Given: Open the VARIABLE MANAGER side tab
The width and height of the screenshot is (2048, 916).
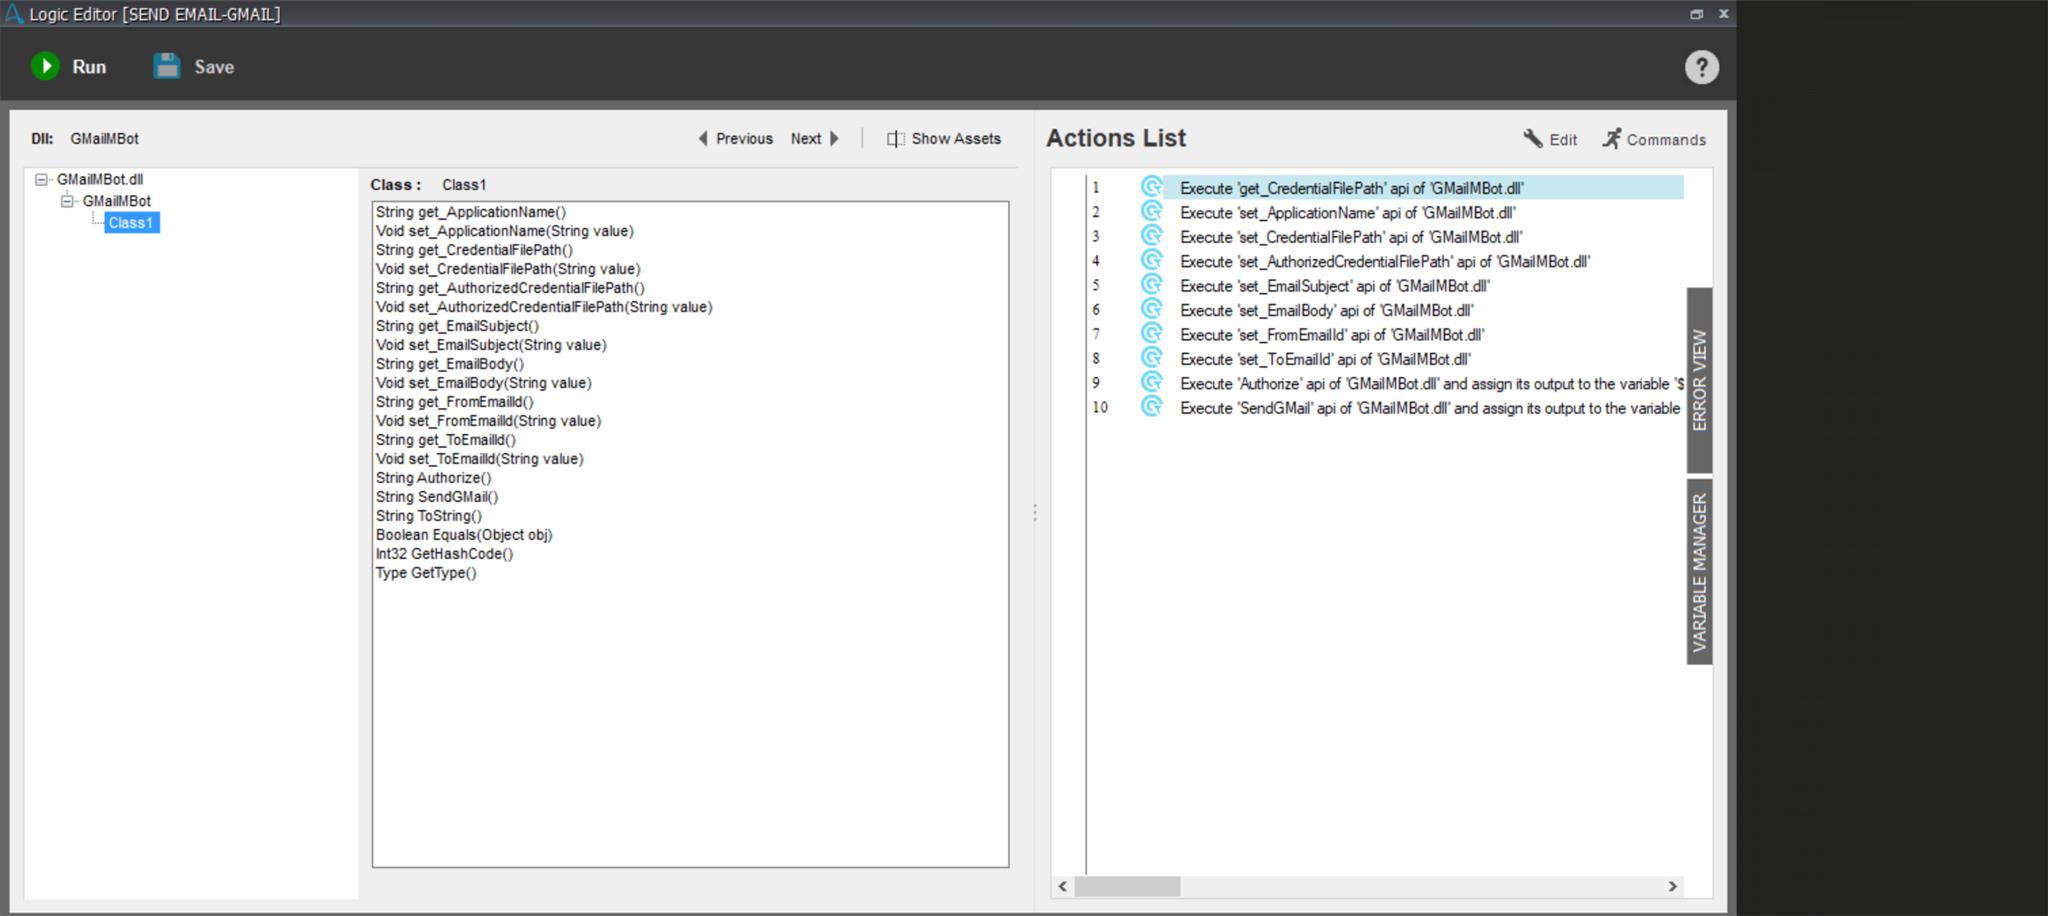Looking at the screenshot, I should (x=1699, y=572).
